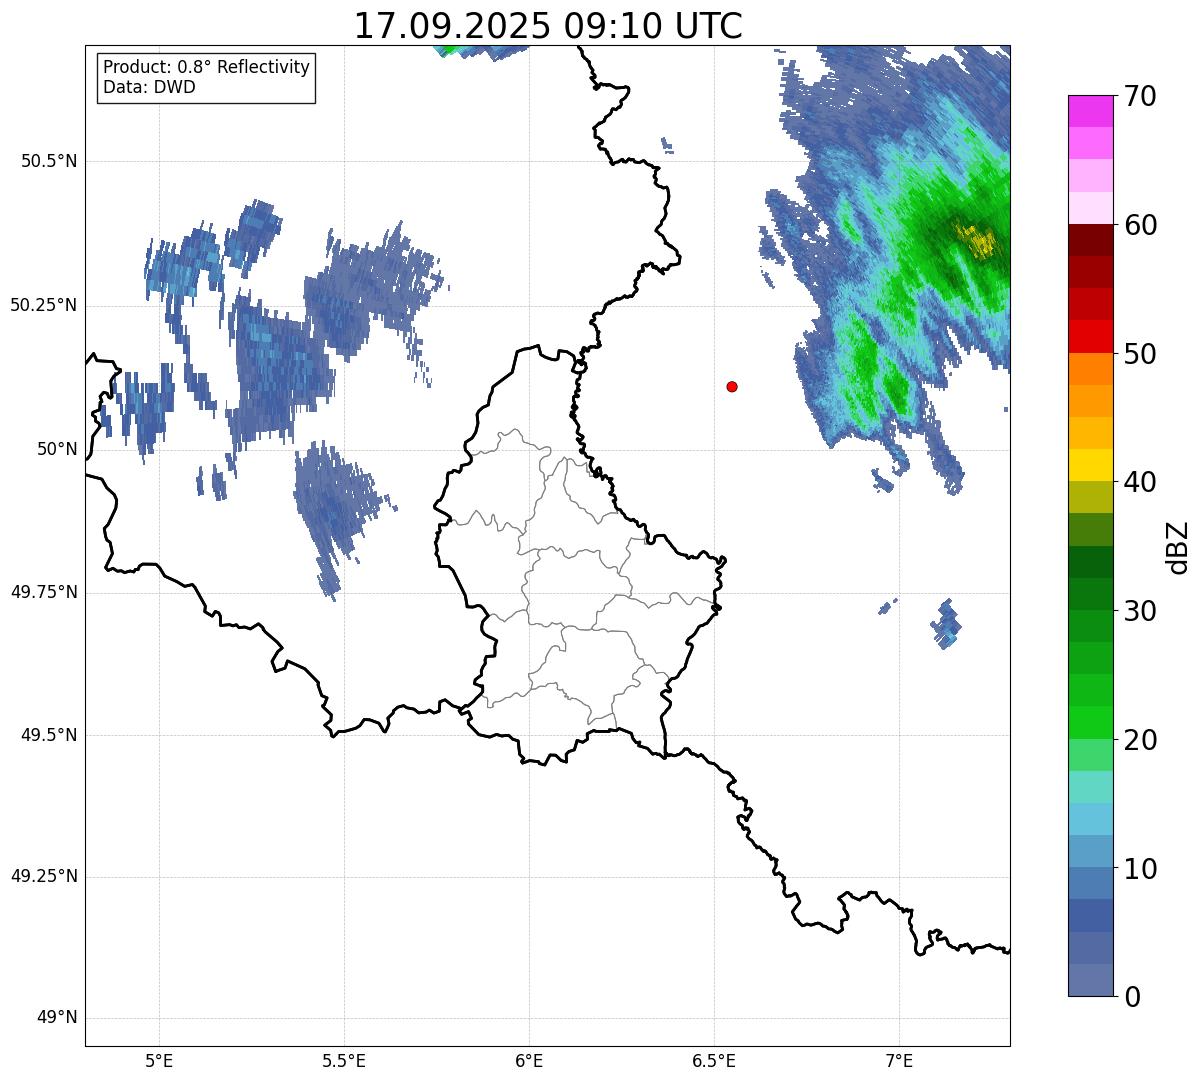Screen dimensions: 1202x1081
Task: Pick the orange swatch just below 50 dBZ
Action: point(1091,369)
